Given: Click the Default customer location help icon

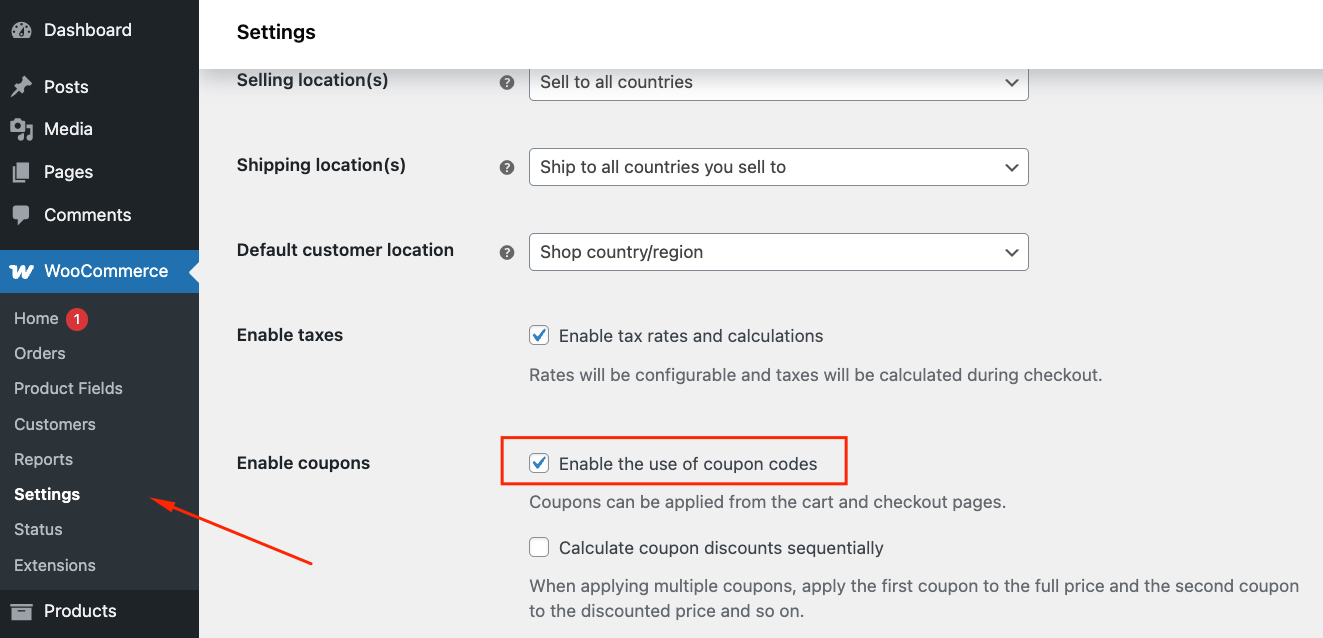Looking at the screenshot, I should (x=507, y=253).
